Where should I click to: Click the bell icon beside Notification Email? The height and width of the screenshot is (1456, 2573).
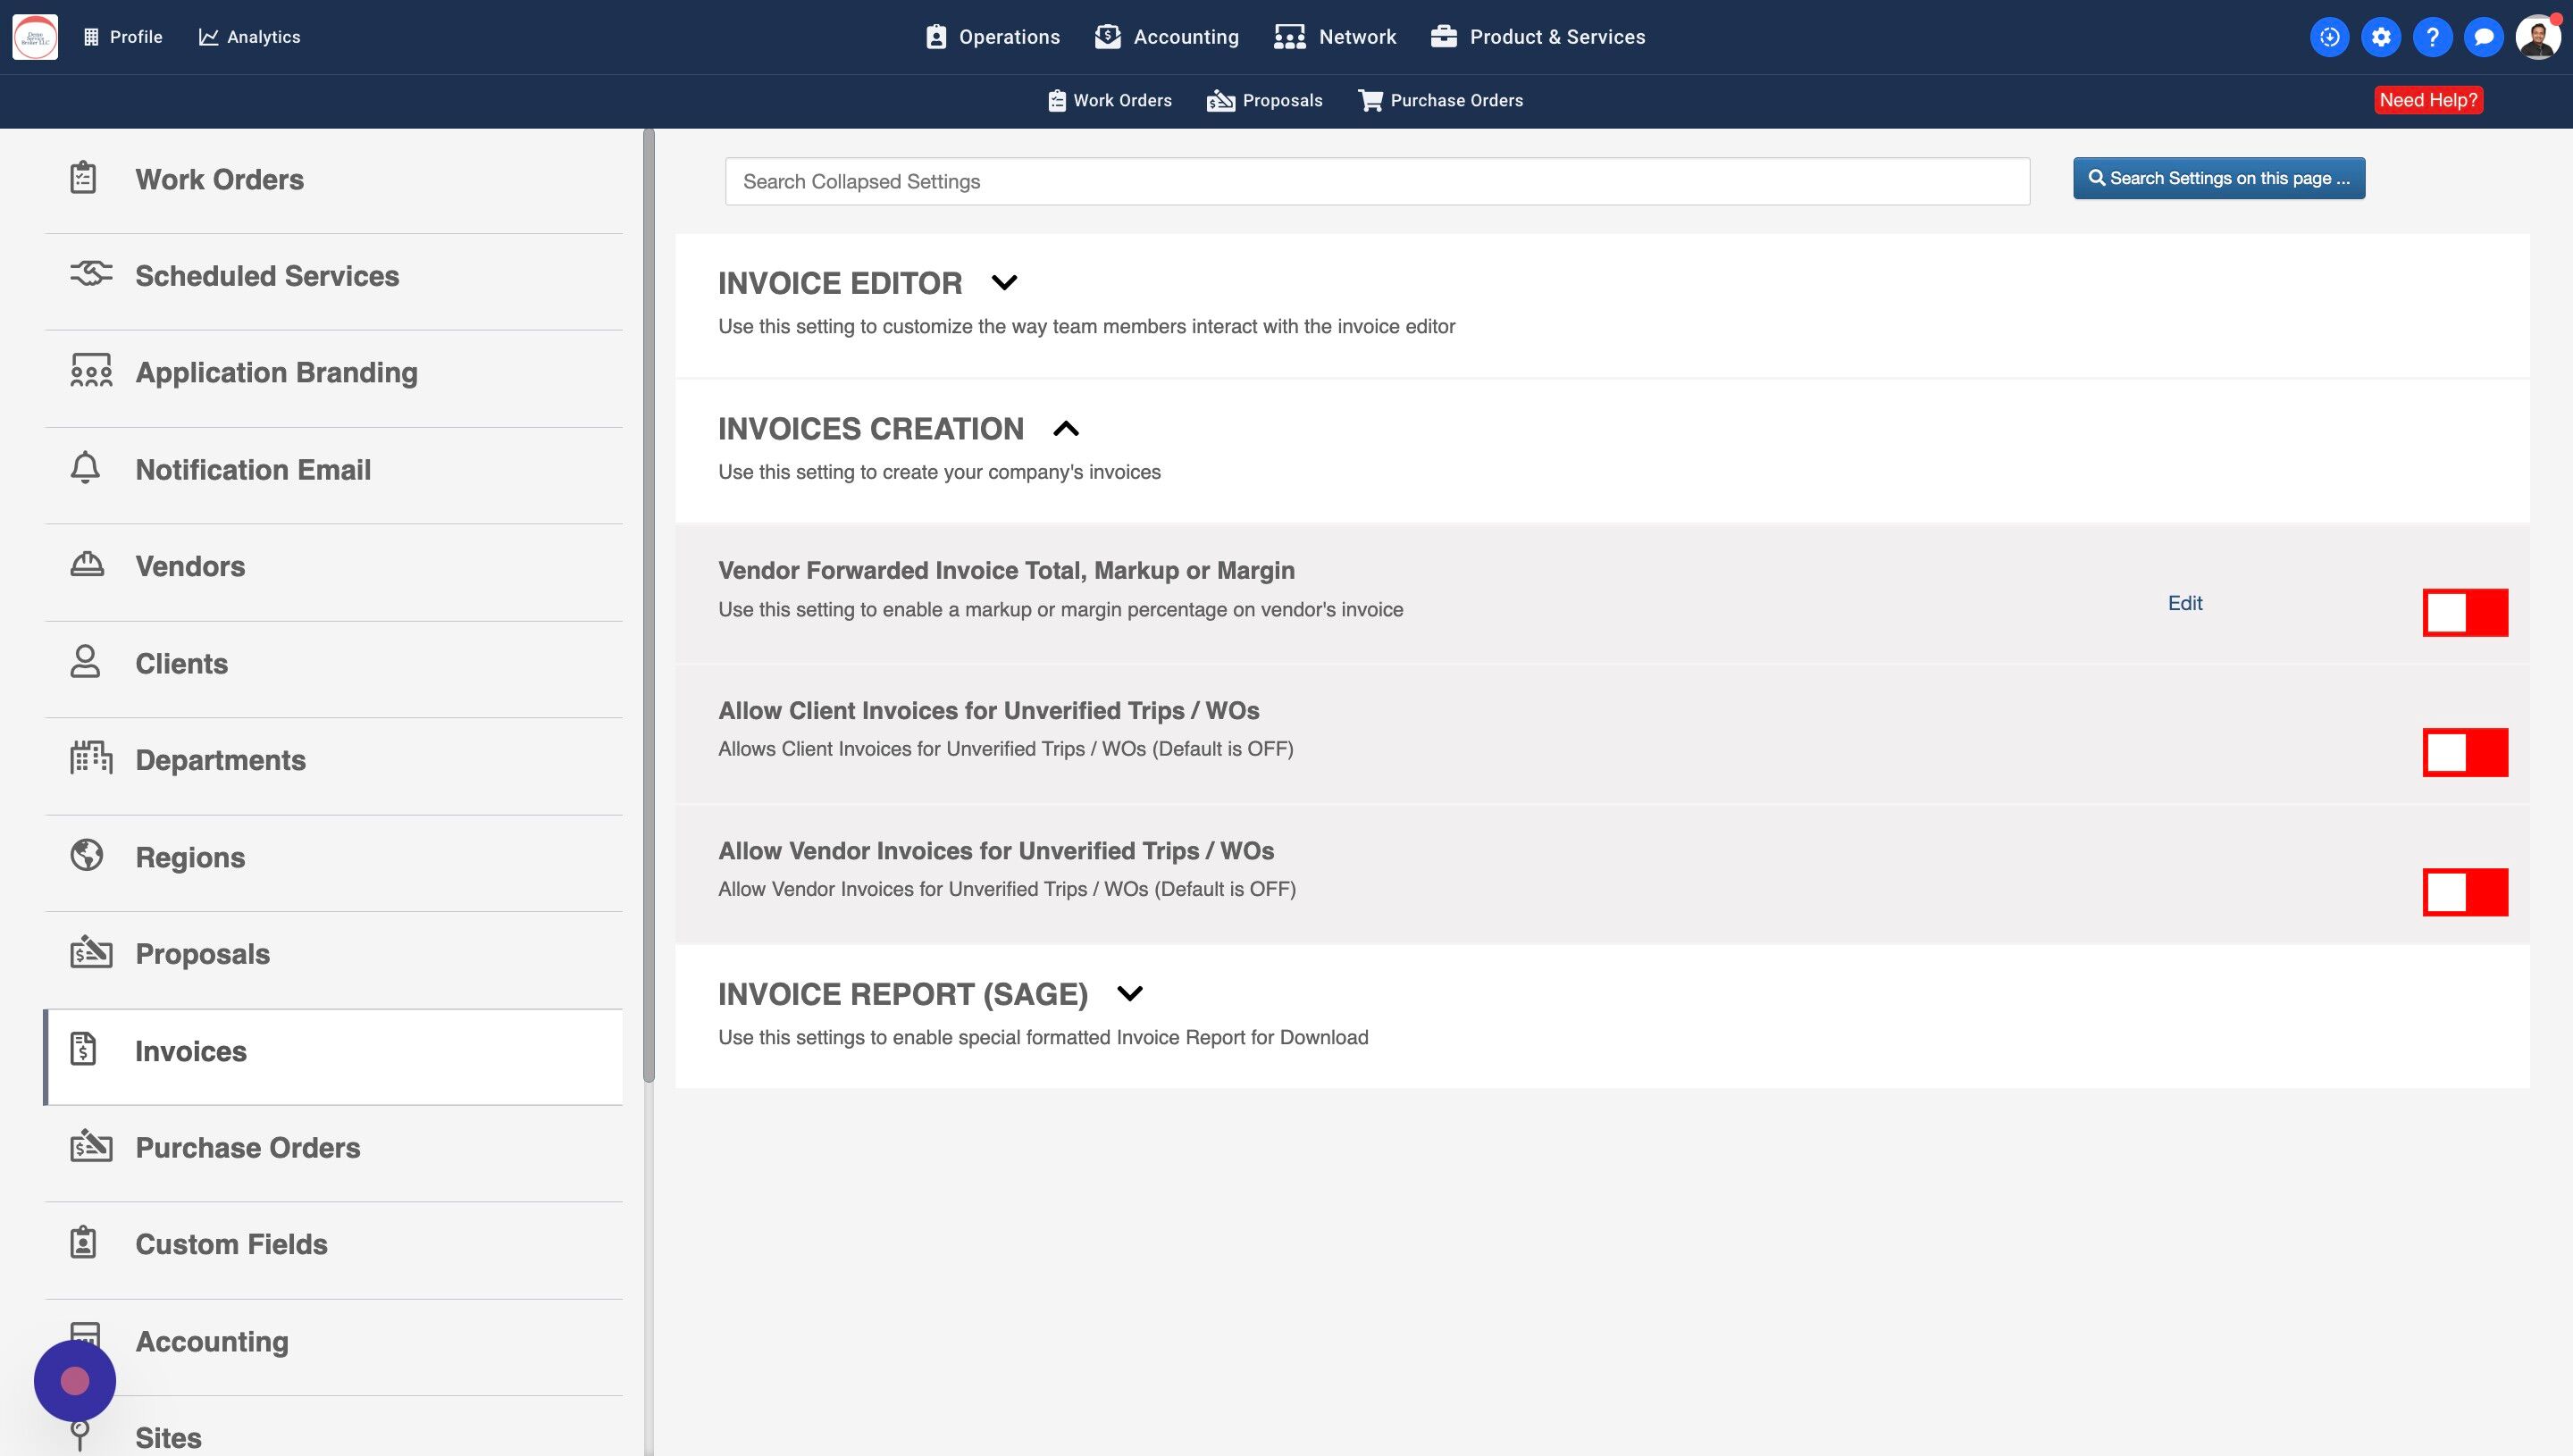click(85, 468)
